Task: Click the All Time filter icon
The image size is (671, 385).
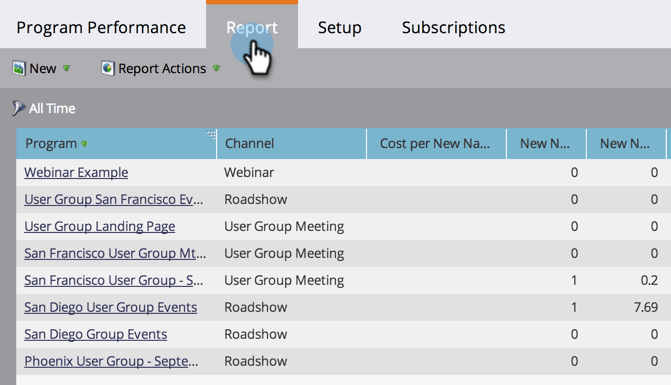Action: [18, 108]
